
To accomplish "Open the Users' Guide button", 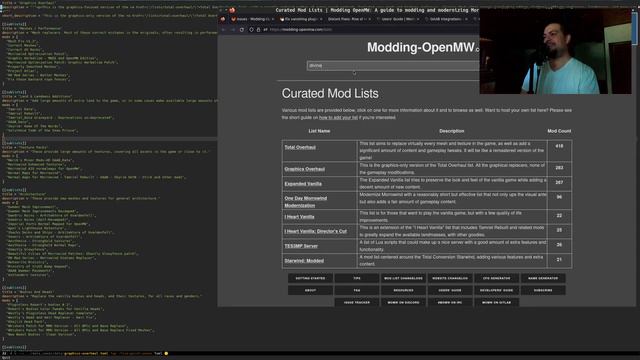I will (x=450, y=290).
